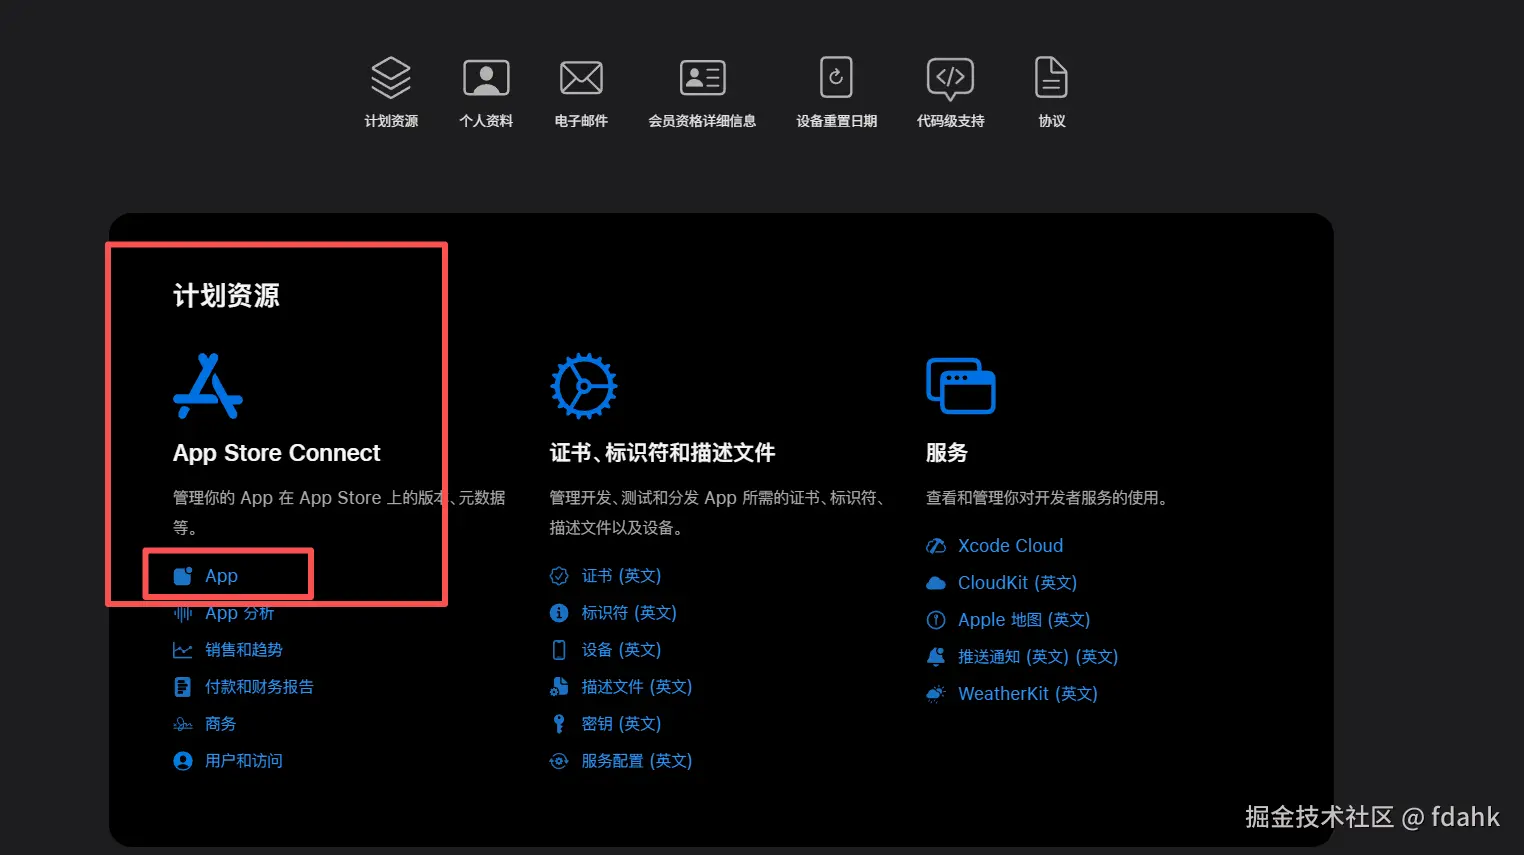Click the key icon beside 密钥 (英文)
The width and height of the screenshot is (1524, 855).
559,724
